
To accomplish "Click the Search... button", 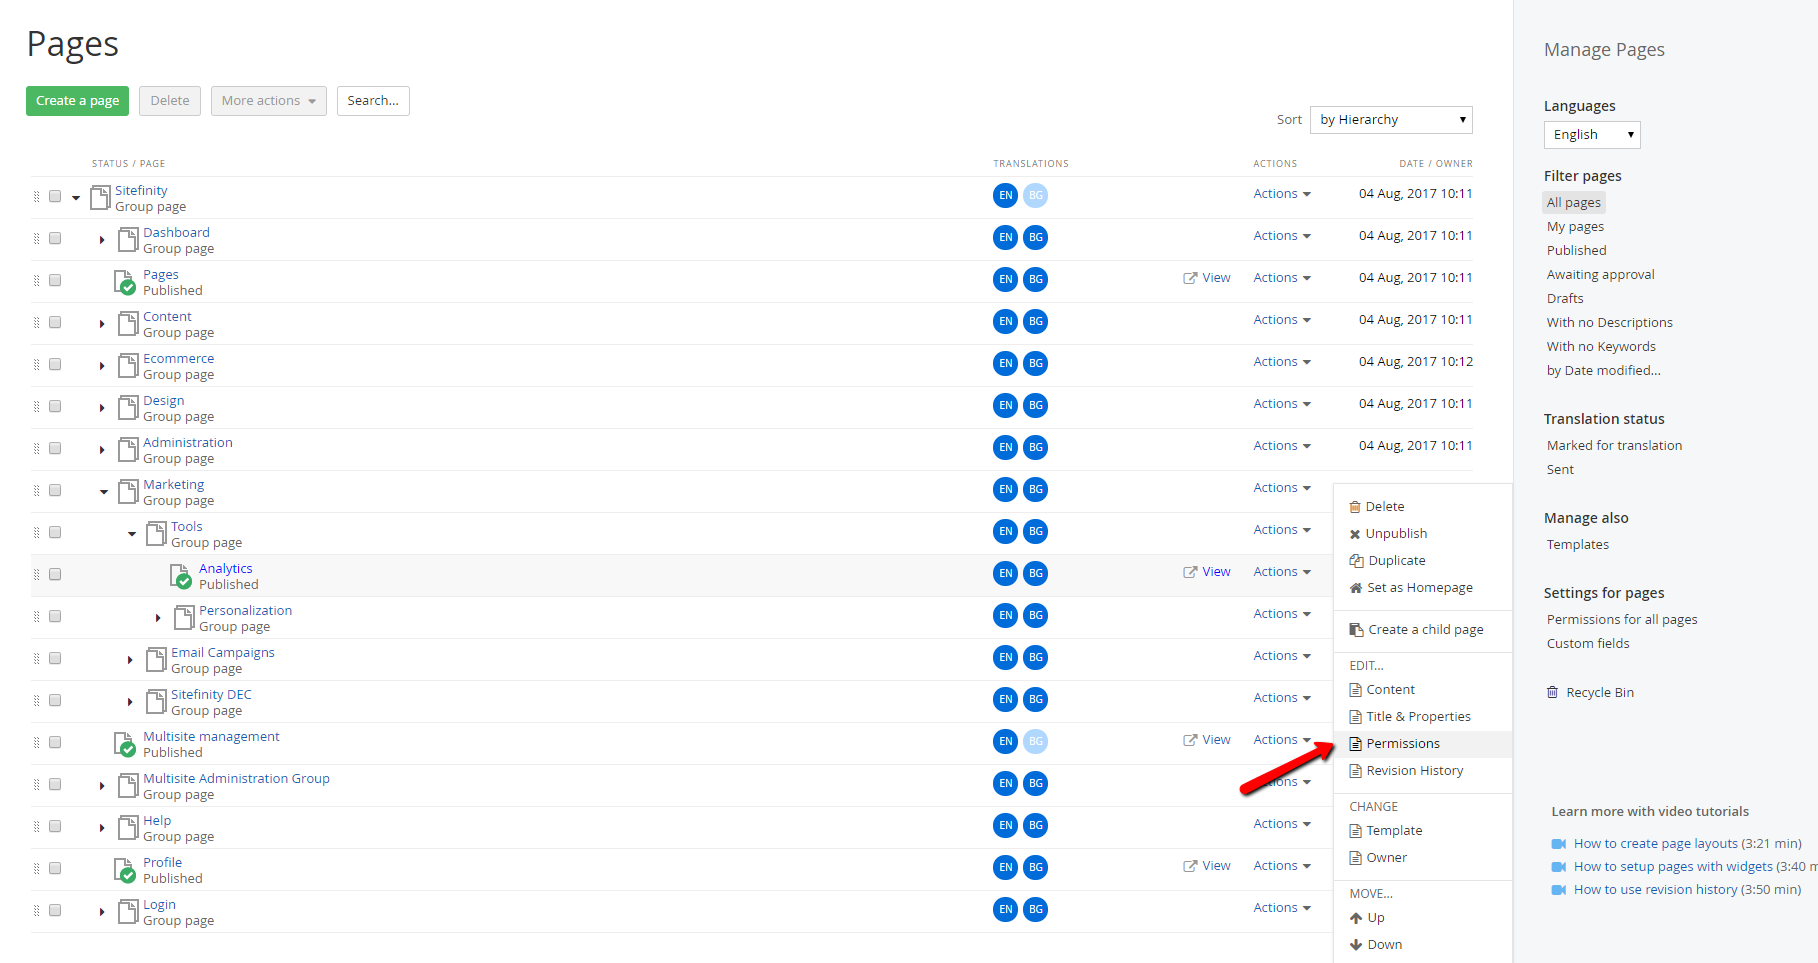I will click(373, 101).
